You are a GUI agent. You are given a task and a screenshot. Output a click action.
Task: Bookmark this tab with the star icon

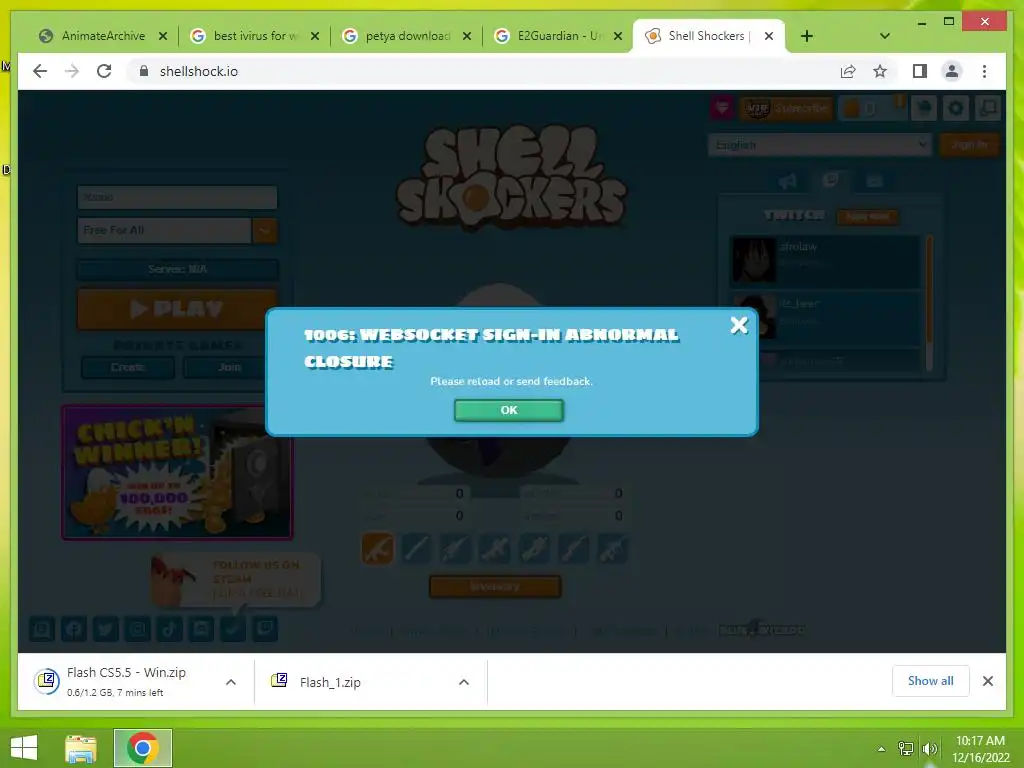click(880, 71)
